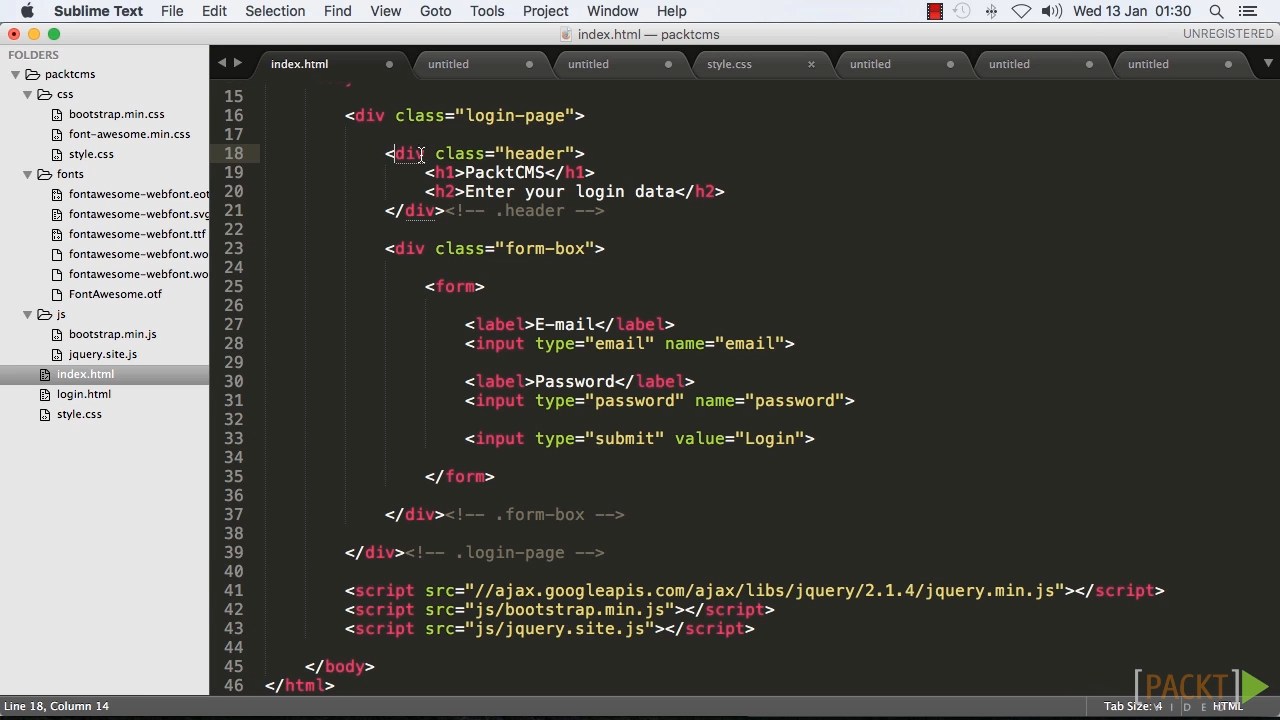The image size is (1280, 720).
Task: Switch to the style.css tab
Action: (729, 64)
